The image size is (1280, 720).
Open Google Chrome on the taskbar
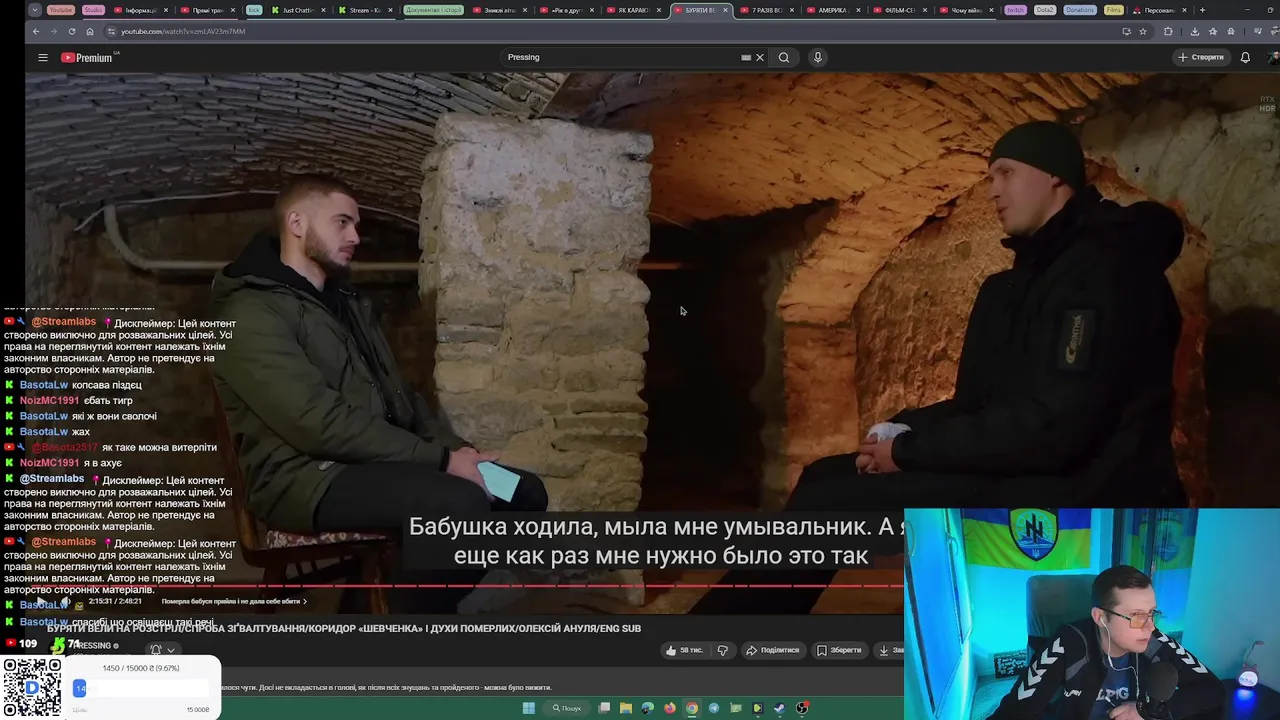[692, 708]
